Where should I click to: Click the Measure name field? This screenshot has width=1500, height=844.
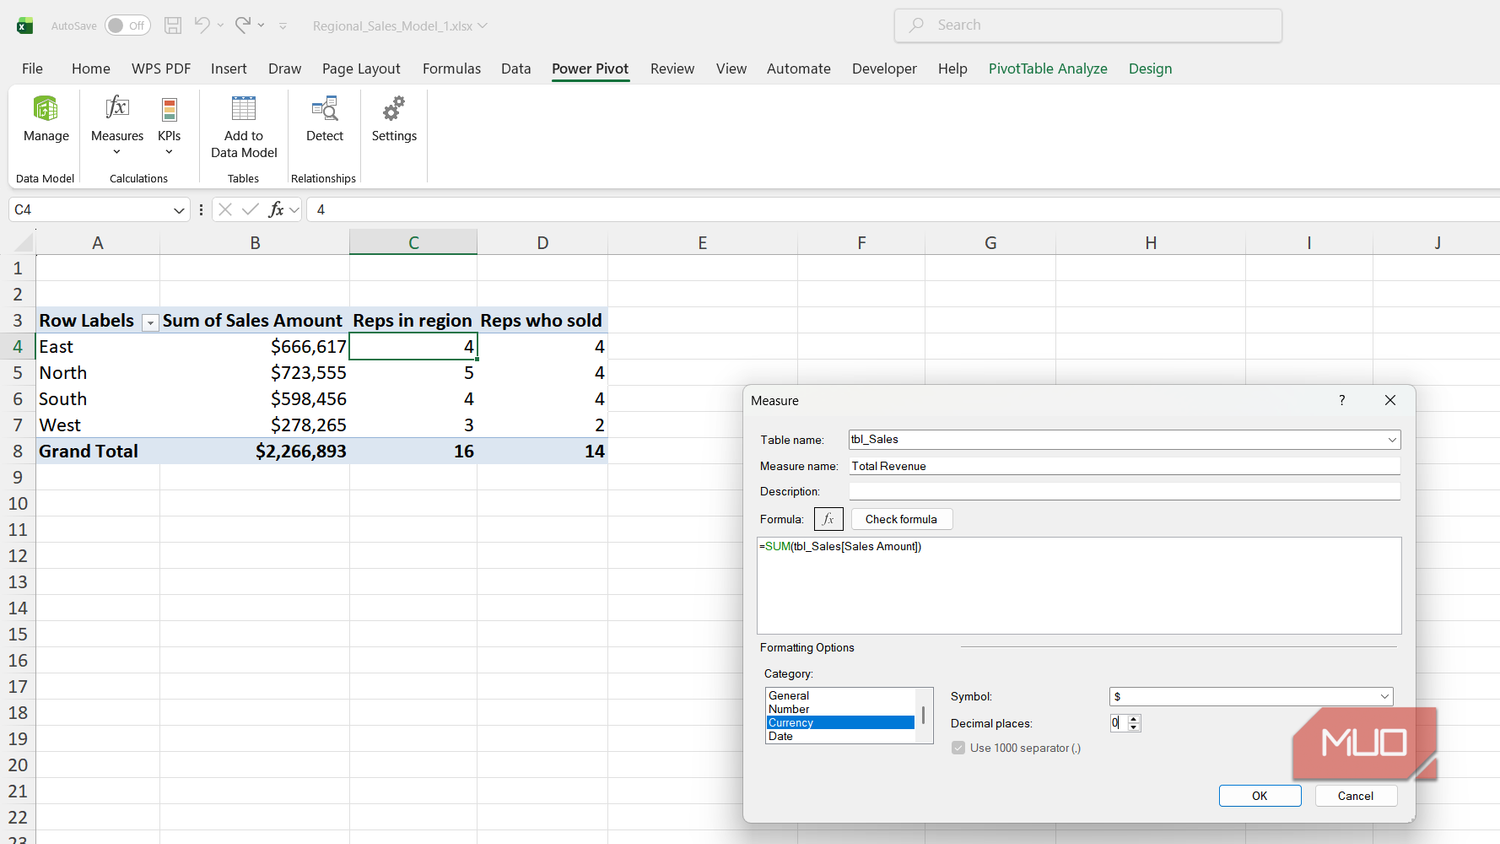1124,466
